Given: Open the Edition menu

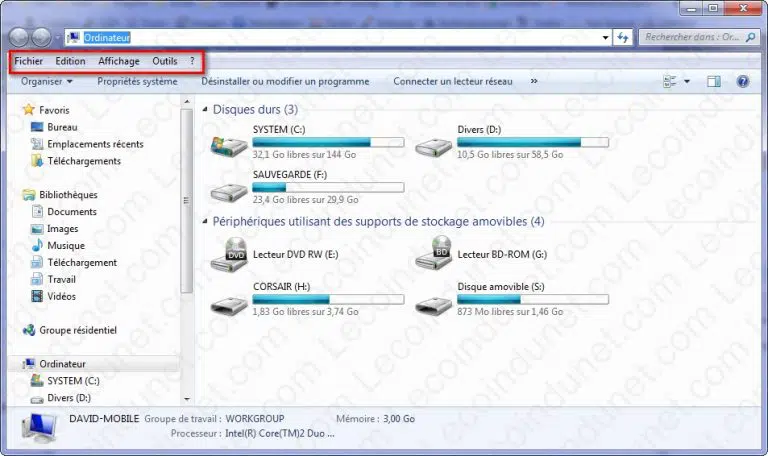Looking at the screenshot, I should click(x=70, y=61).
